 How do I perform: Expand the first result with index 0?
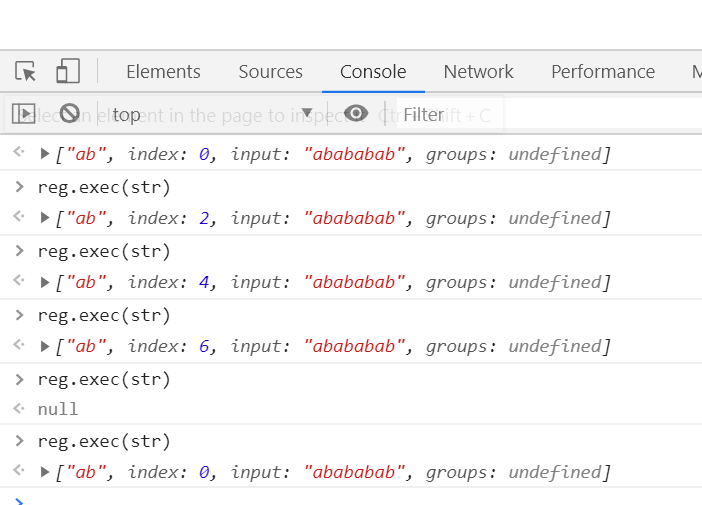click(44, 154)
